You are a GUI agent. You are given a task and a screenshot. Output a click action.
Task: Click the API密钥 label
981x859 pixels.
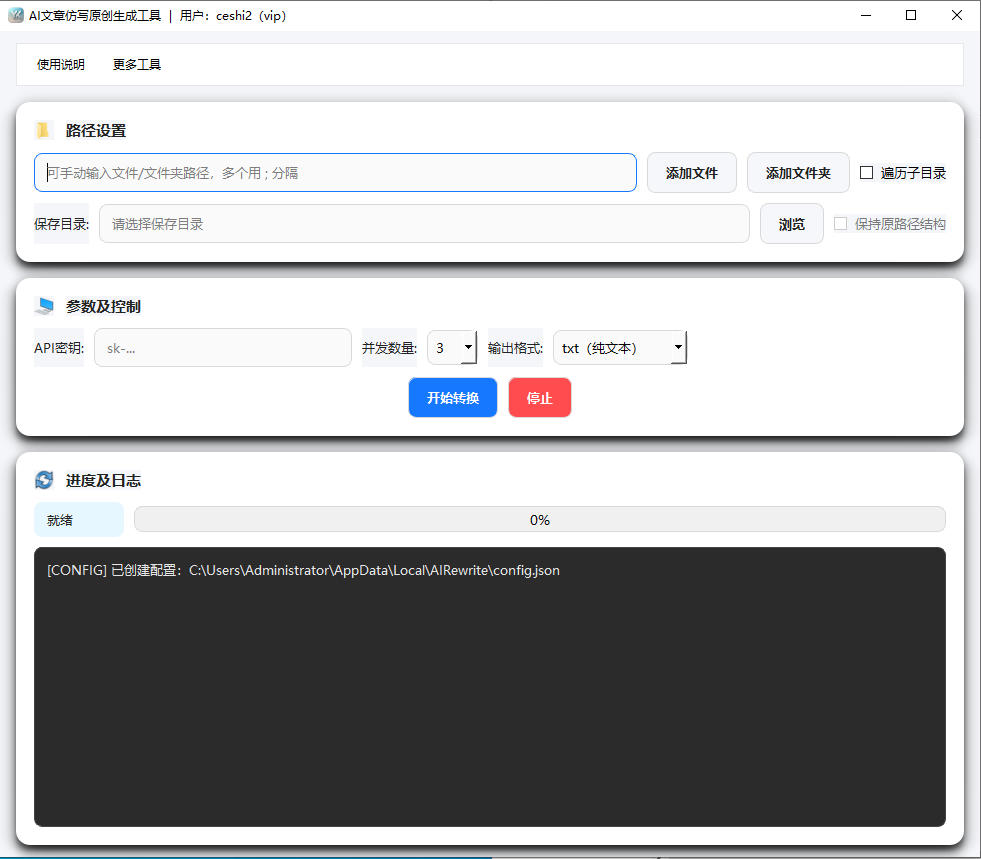click(59, 347)
